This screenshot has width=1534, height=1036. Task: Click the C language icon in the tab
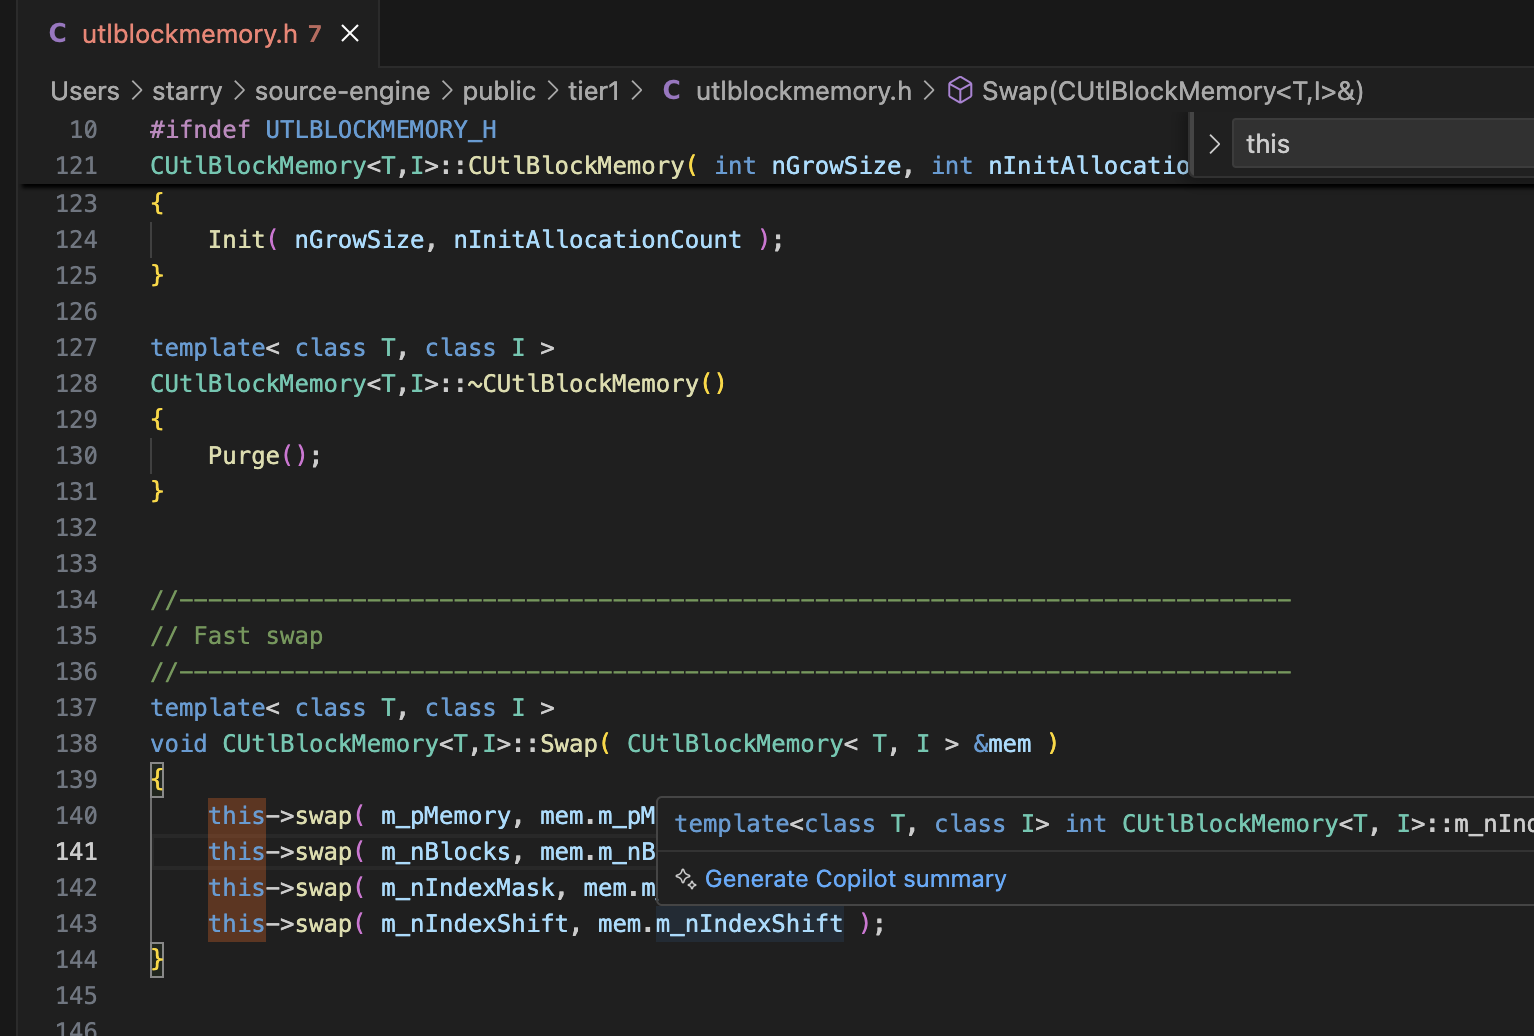click(x=58, y=34)
